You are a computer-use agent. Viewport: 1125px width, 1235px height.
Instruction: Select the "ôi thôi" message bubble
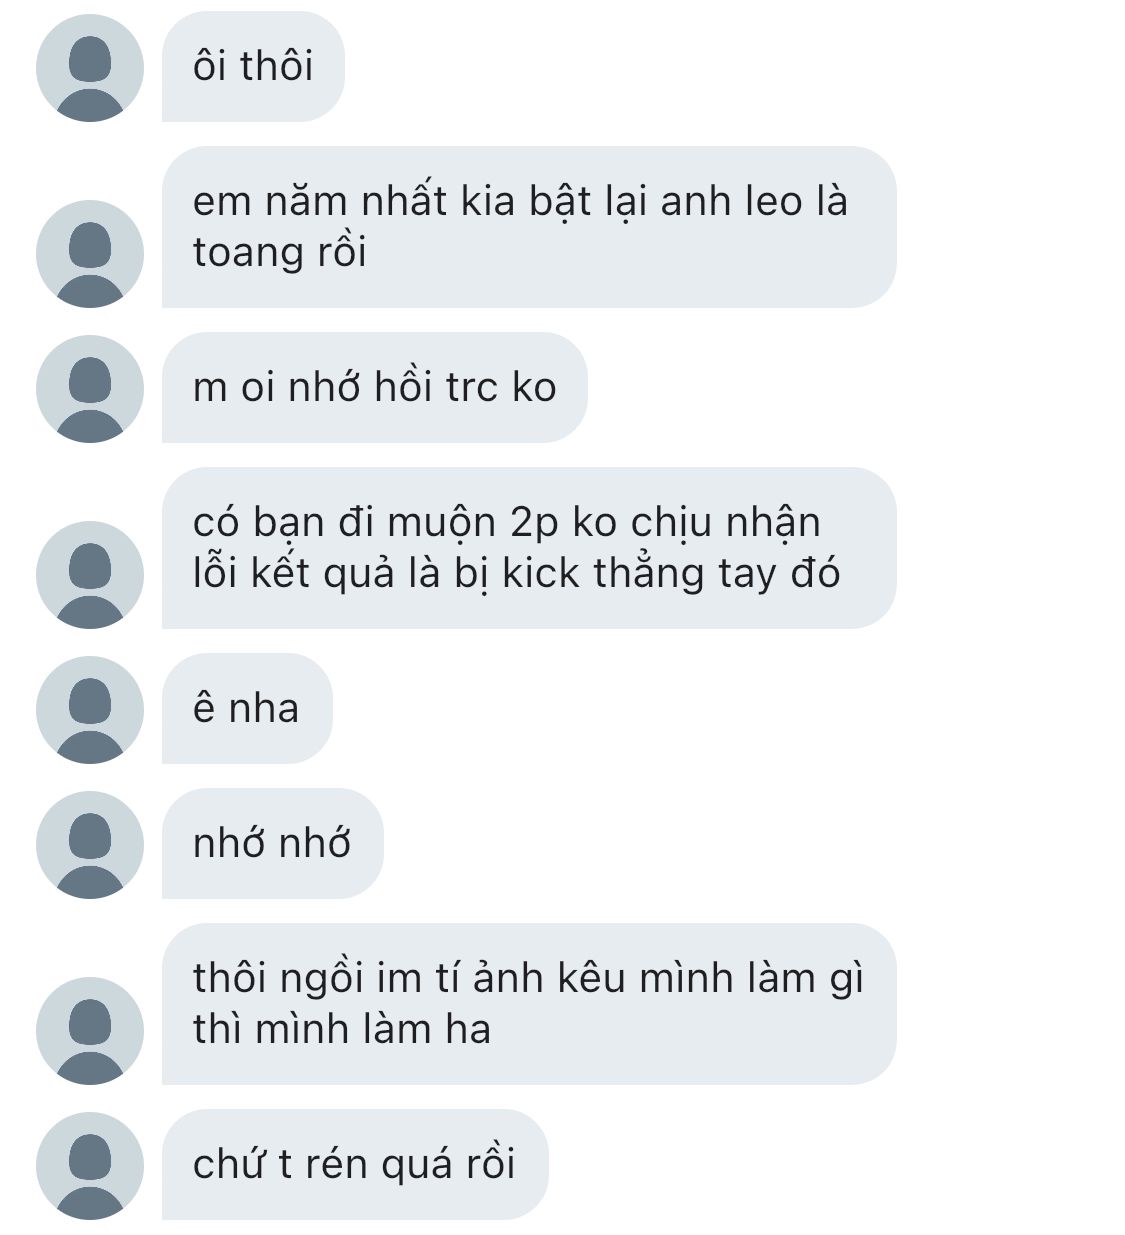pyautogui.click(x=253, y=67)
